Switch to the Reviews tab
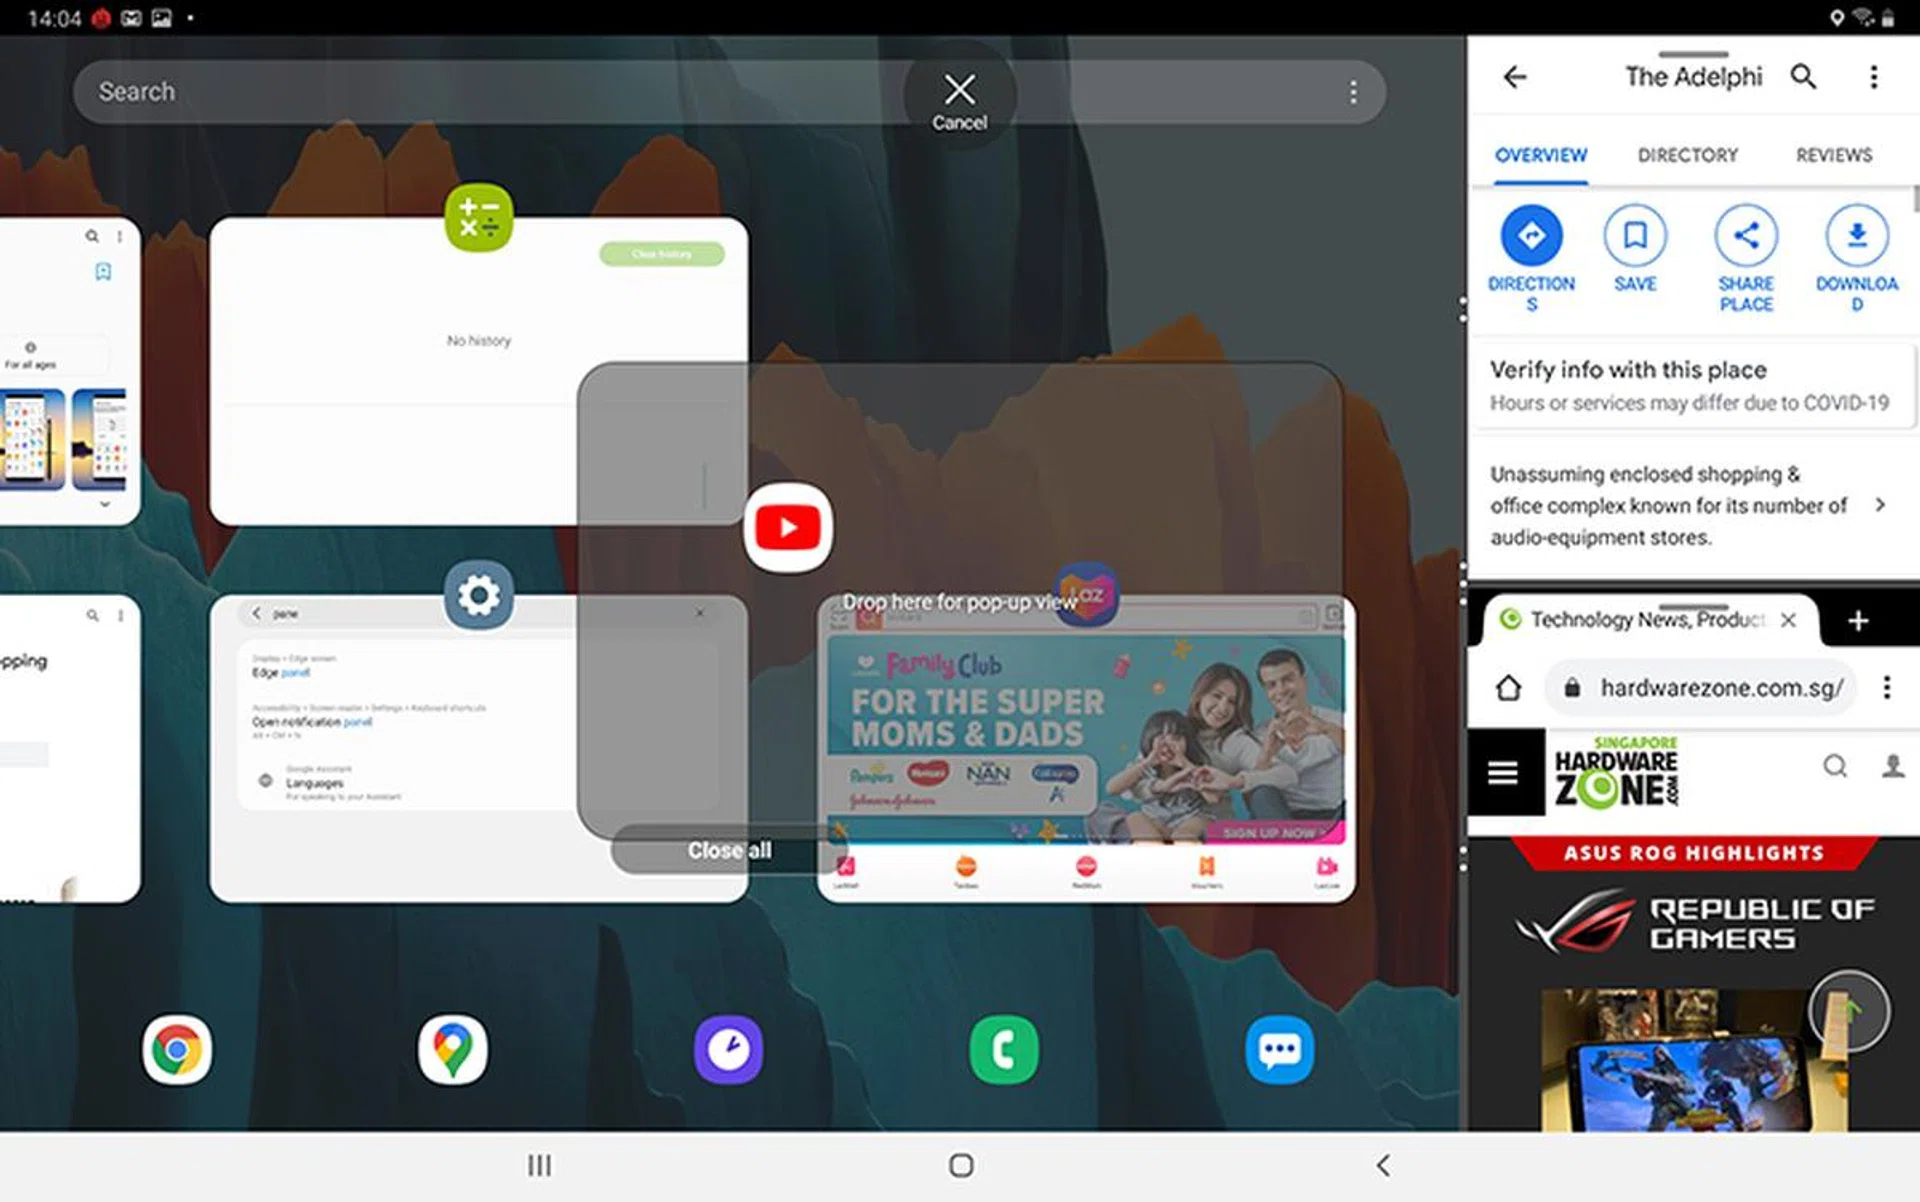This screenshot has height=1202, width=1920. (x=1833, y=155)
